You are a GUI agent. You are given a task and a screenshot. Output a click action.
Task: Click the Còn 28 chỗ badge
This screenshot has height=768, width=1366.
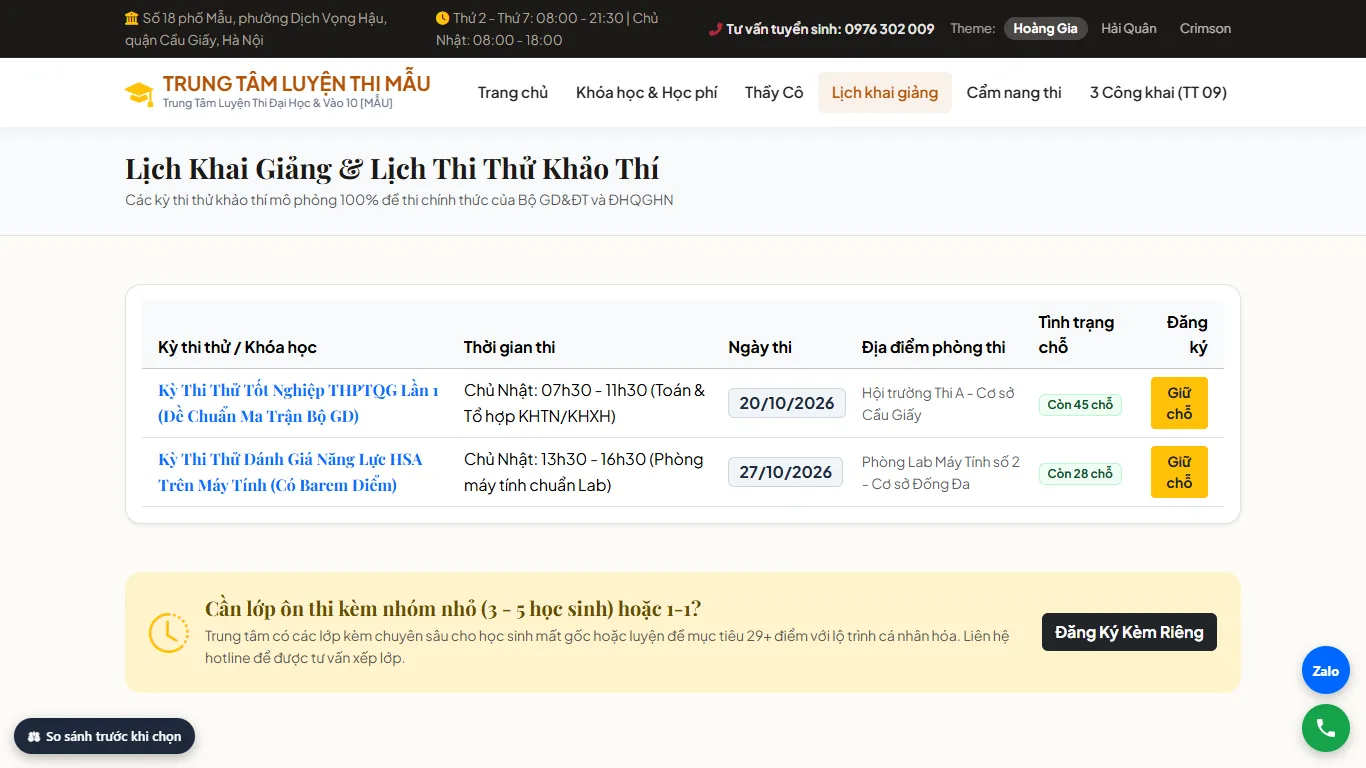(1080, 473)
